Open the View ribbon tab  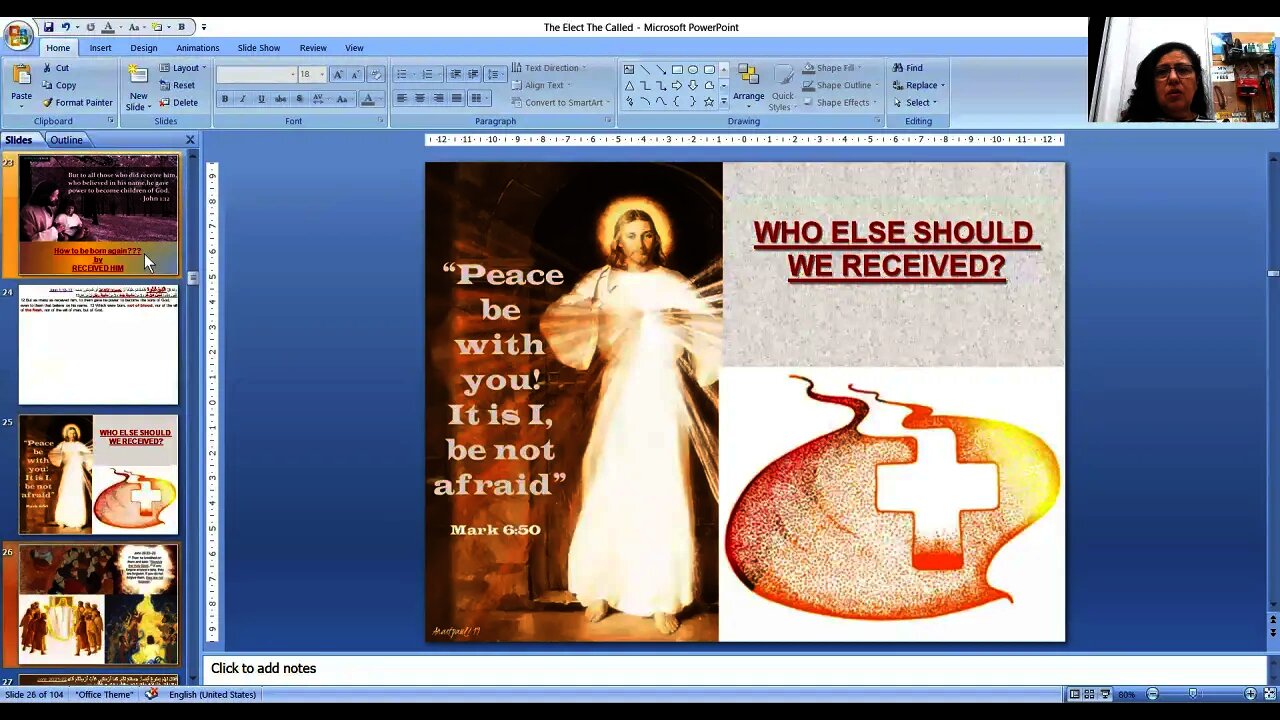(354, 48)
